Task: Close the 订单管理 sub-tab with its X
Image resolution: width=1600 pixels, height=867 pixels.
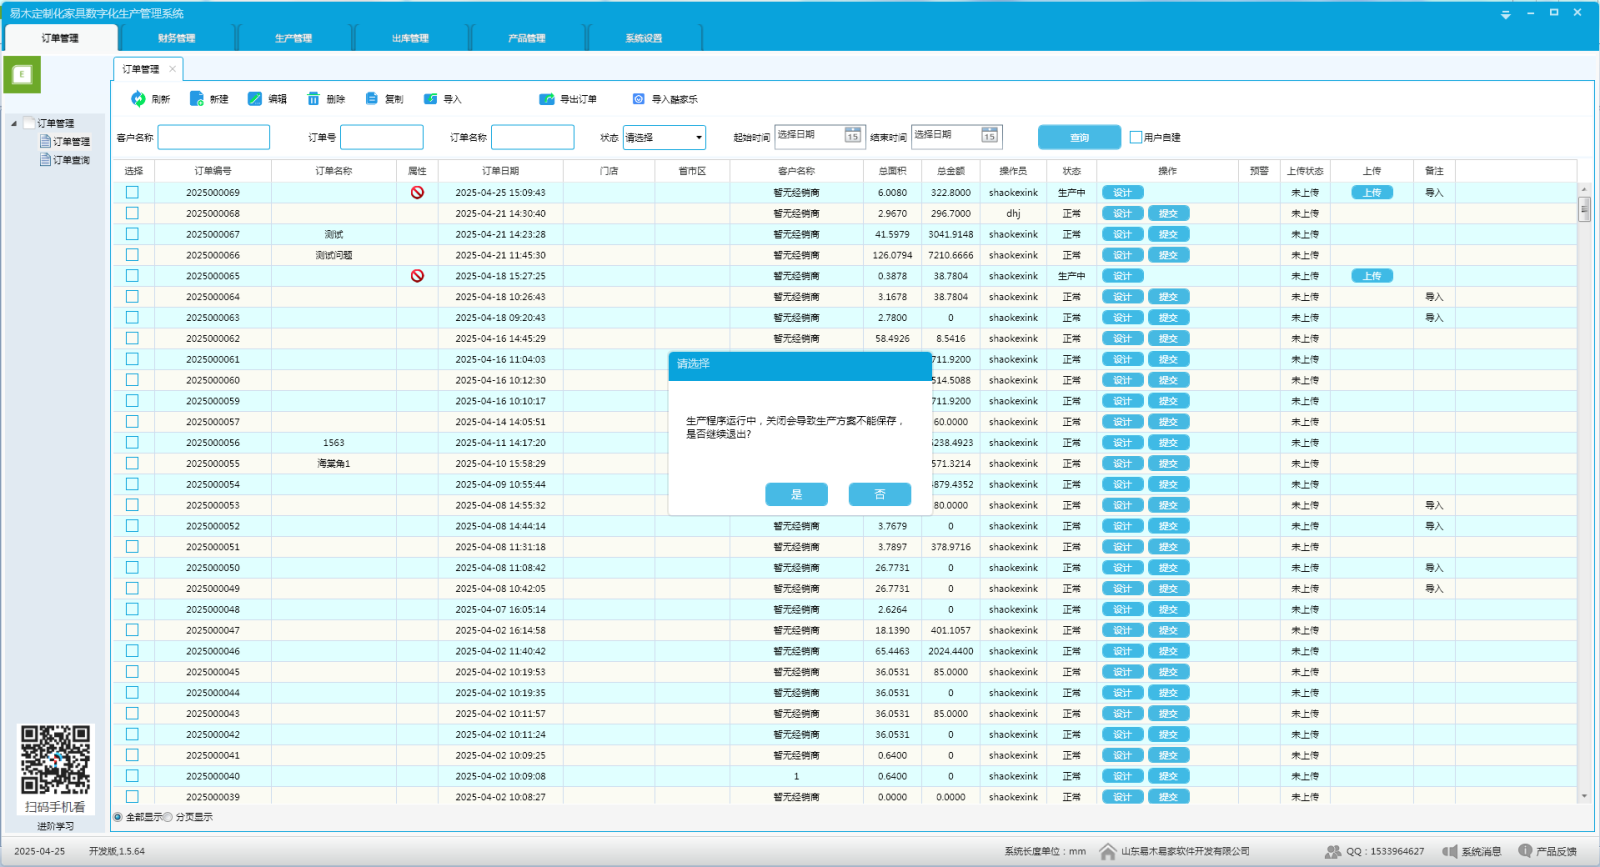Action: click(172, 69)
